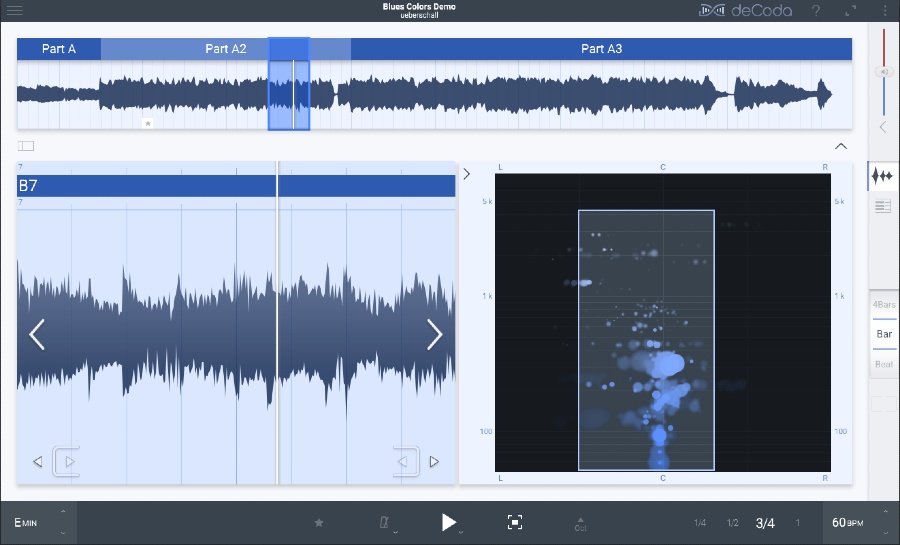The image size is (900, 545).
Task: Select the Part A section tab
Action: tap(59, 49)
